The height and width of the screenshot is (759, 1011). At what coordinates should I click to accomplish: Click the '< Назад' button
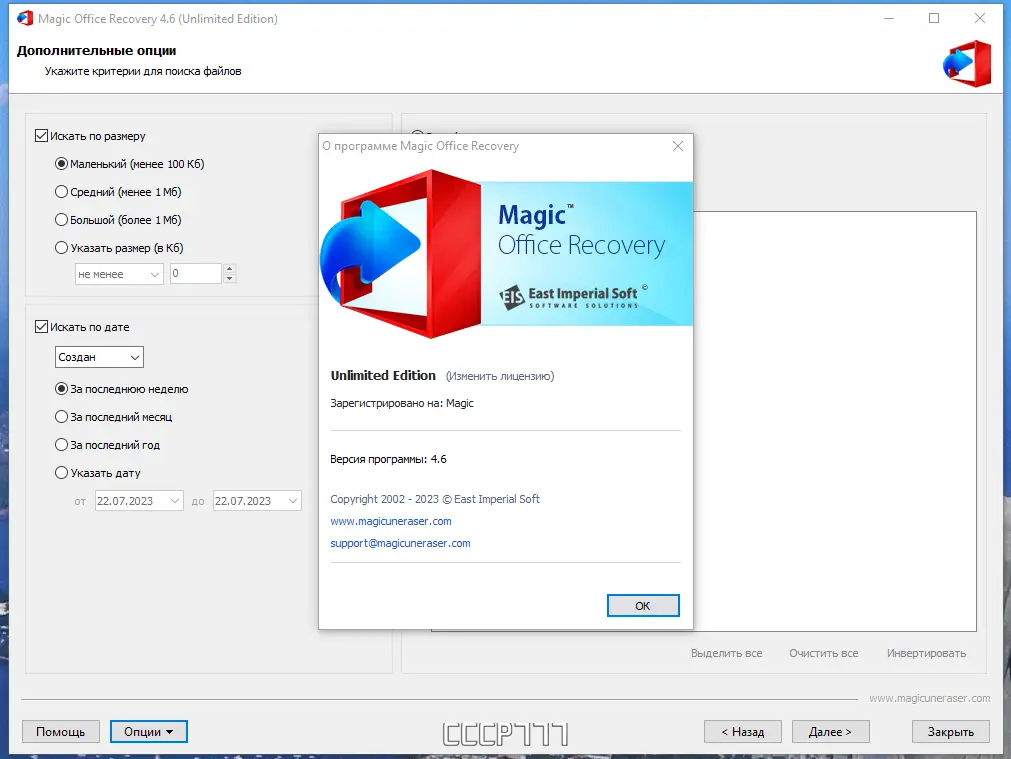click(x=743, y=732)
